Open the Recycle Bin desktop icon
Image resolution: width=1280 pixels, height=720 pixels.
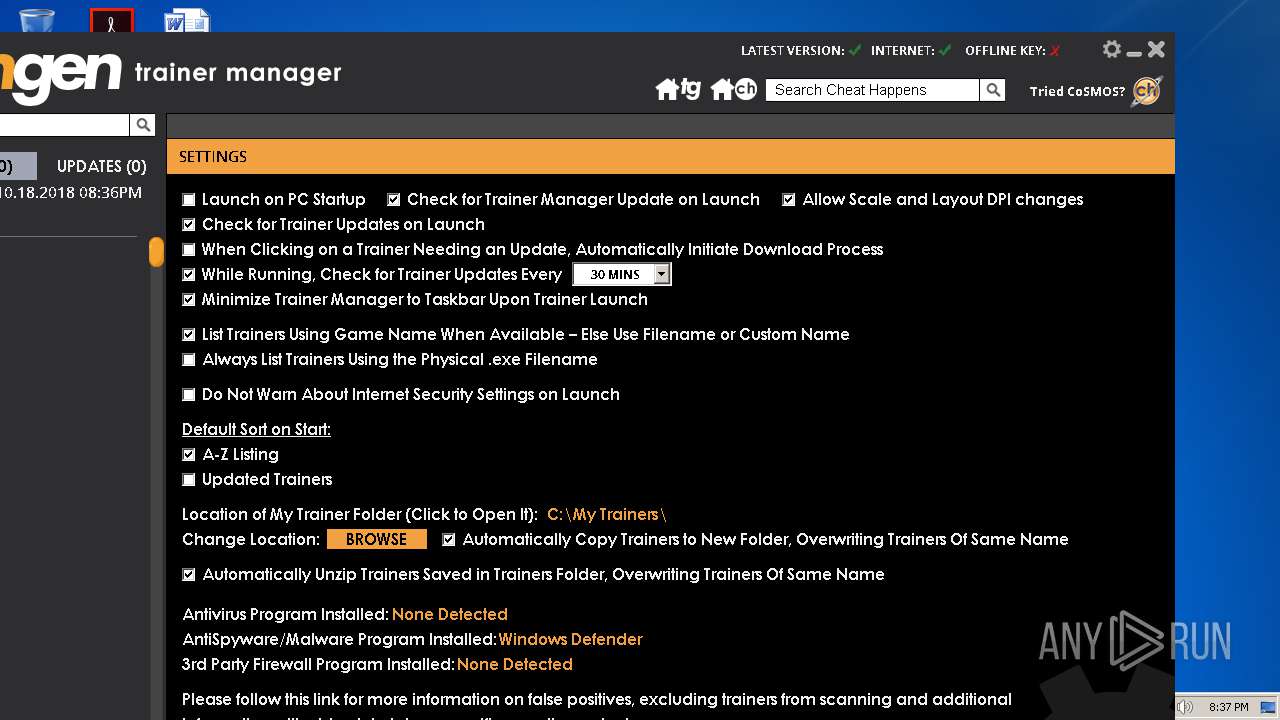pos(37,18)
